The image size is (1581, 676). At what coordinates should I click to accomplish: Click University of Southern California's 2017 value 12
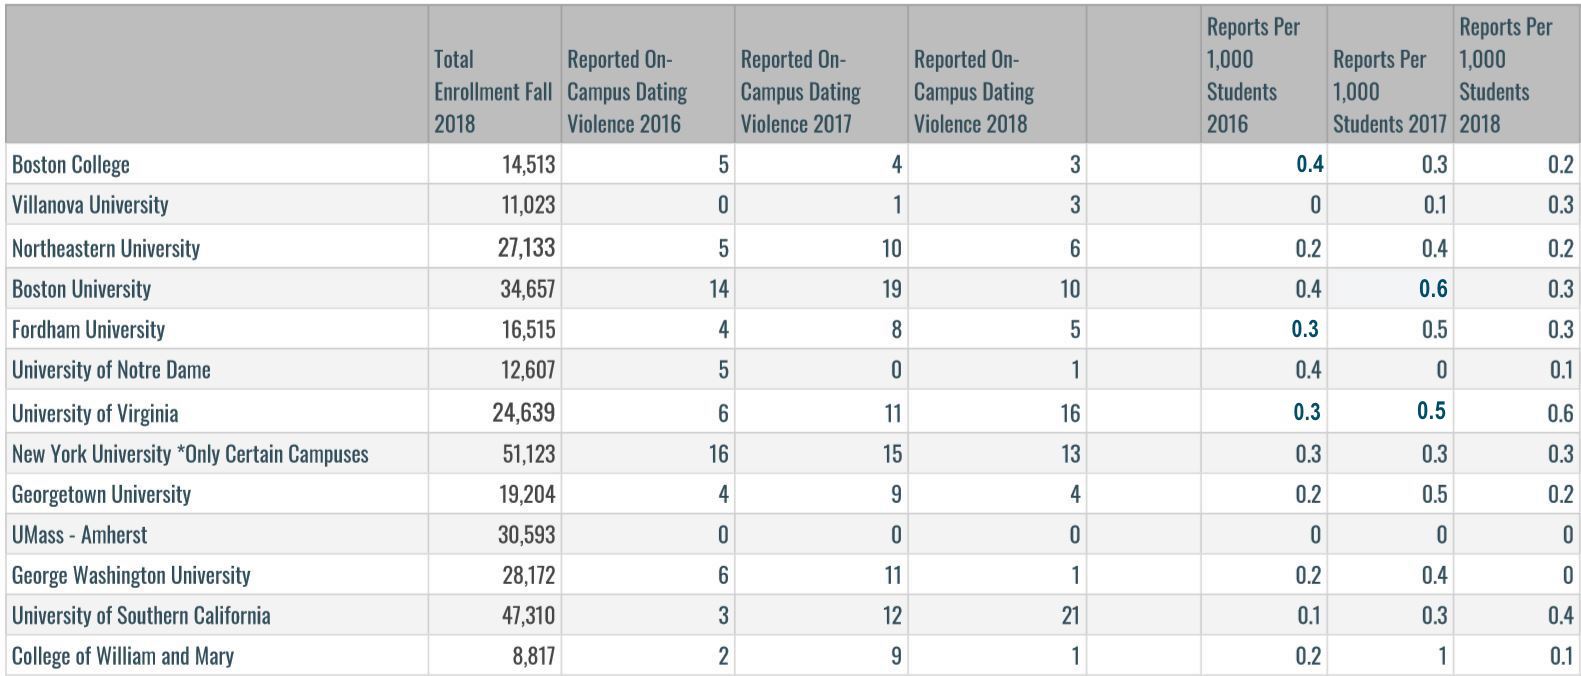[891, 615]
